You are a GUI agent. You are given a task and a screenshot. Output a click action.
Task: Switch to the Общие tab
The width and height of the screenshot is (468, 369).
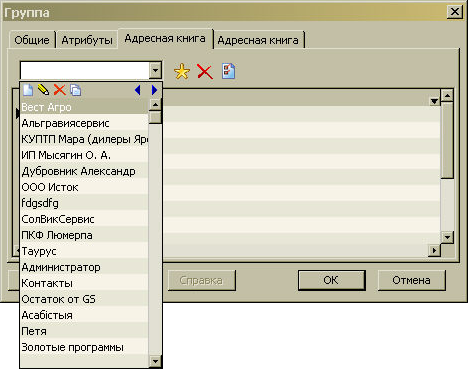point(32,40)
